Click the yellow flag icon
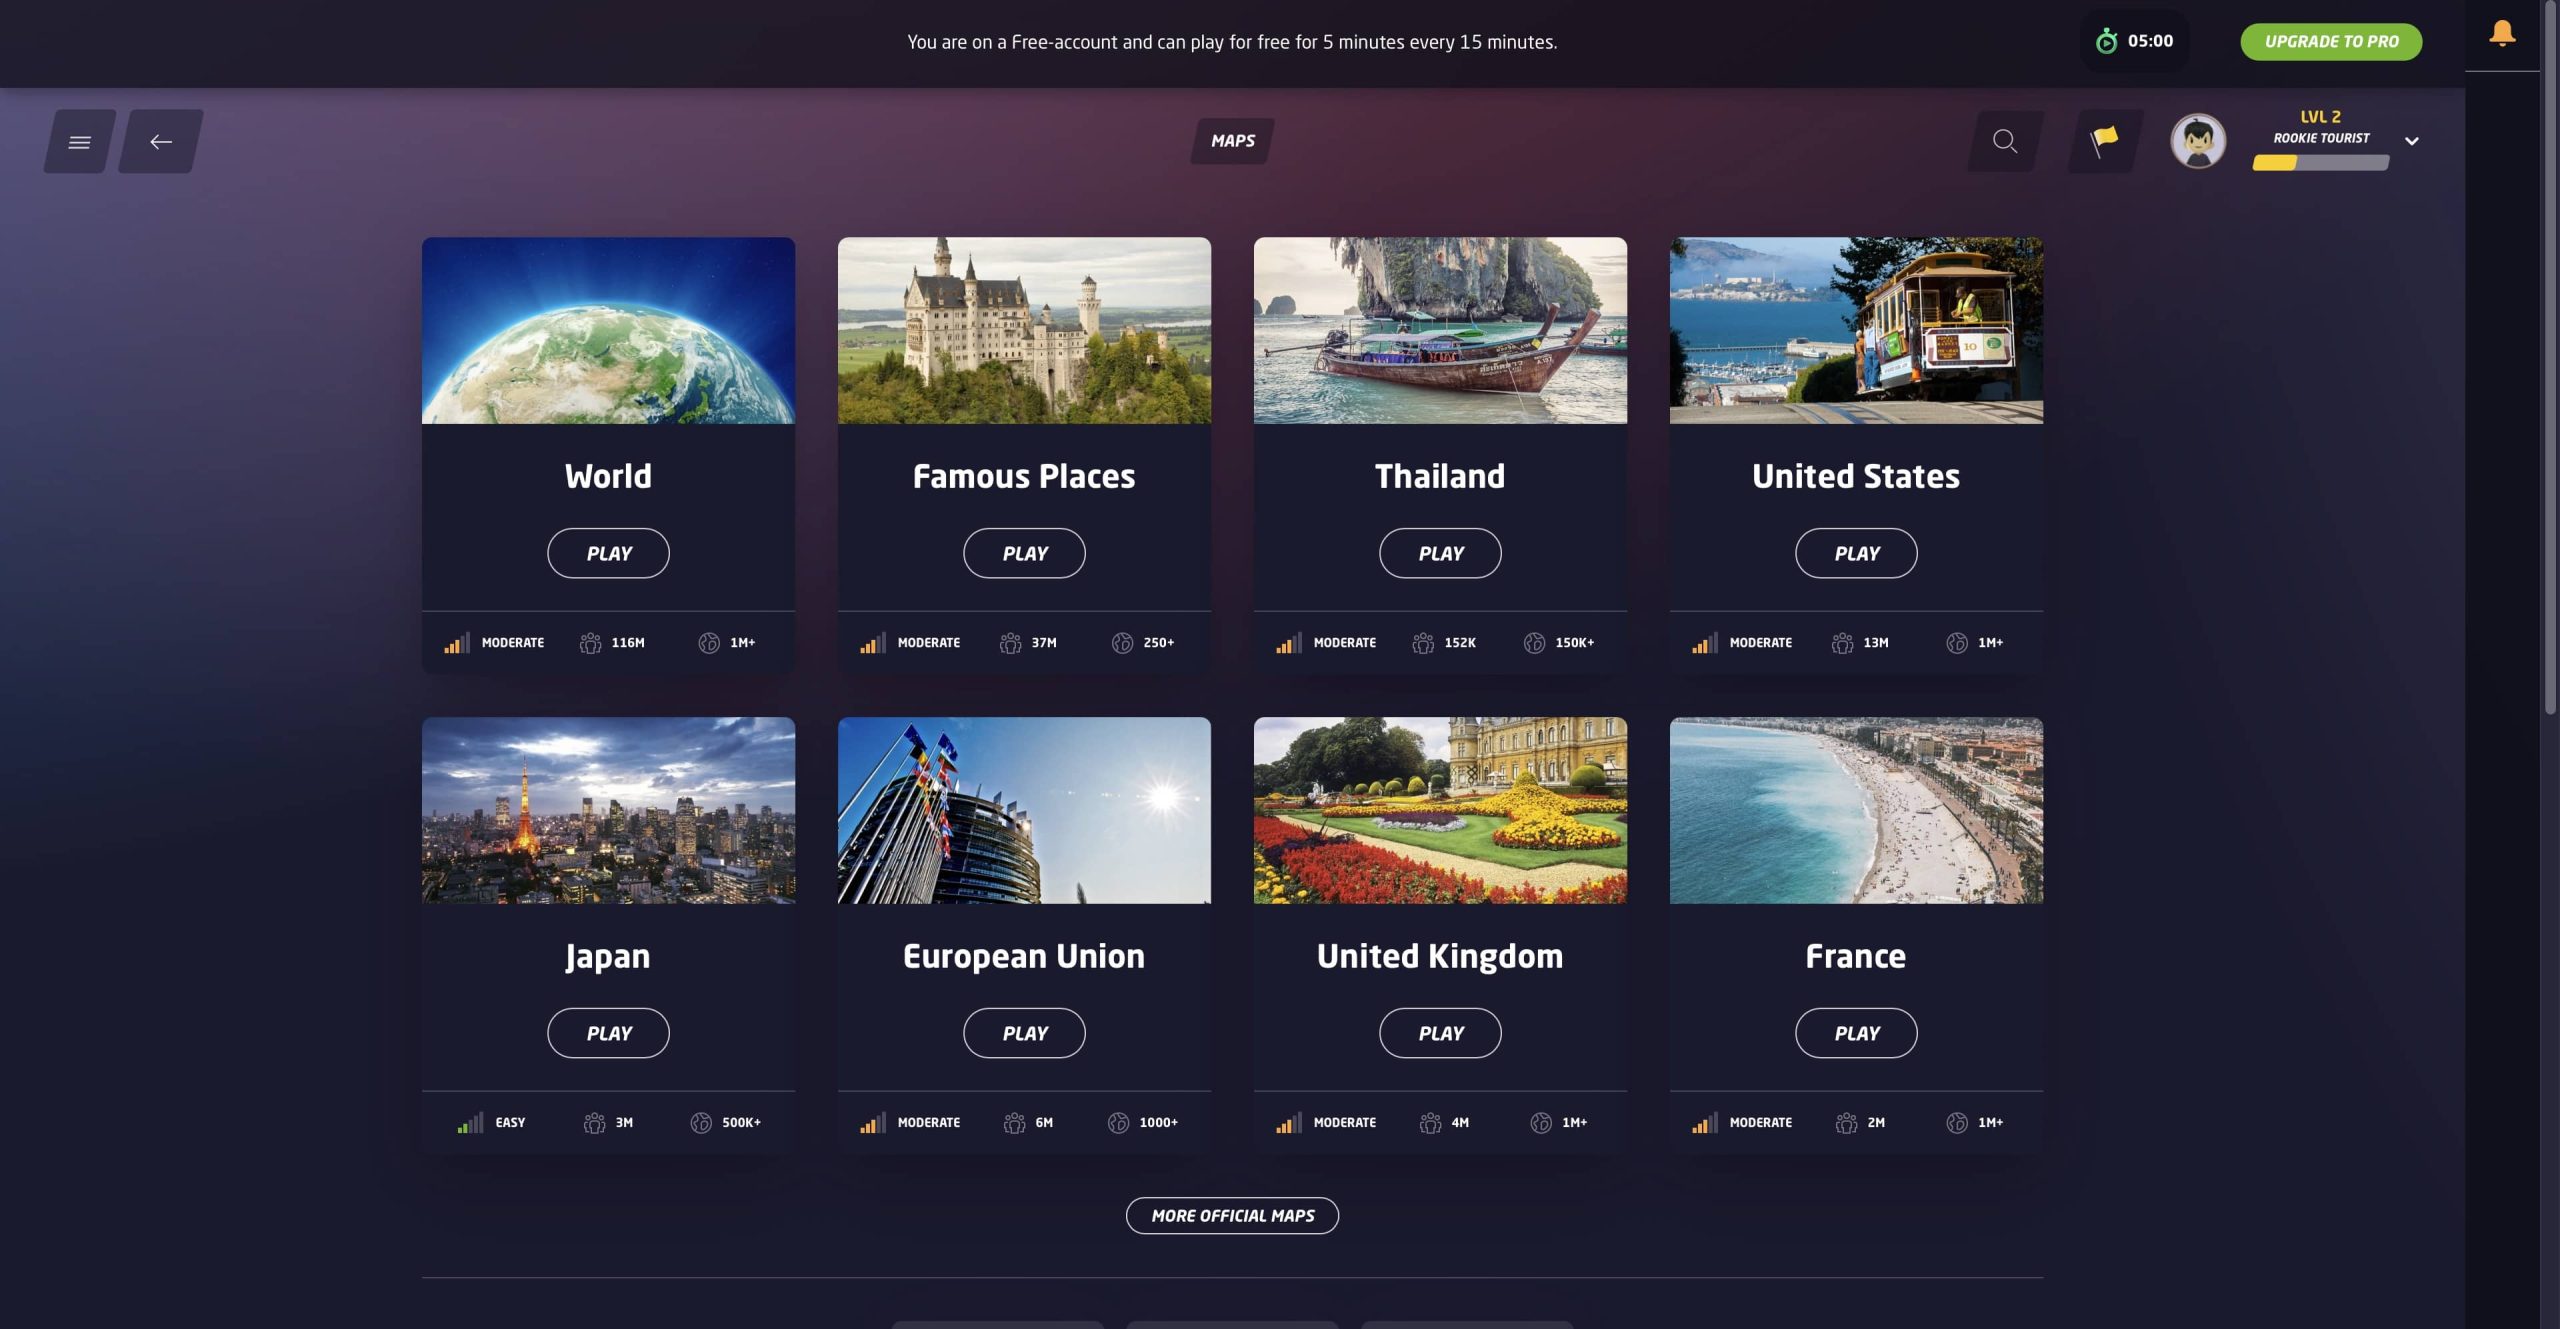Image resolution: width=2560 pixels, height=1329 pixels. pyautogui.click(x=2104, y=140)
